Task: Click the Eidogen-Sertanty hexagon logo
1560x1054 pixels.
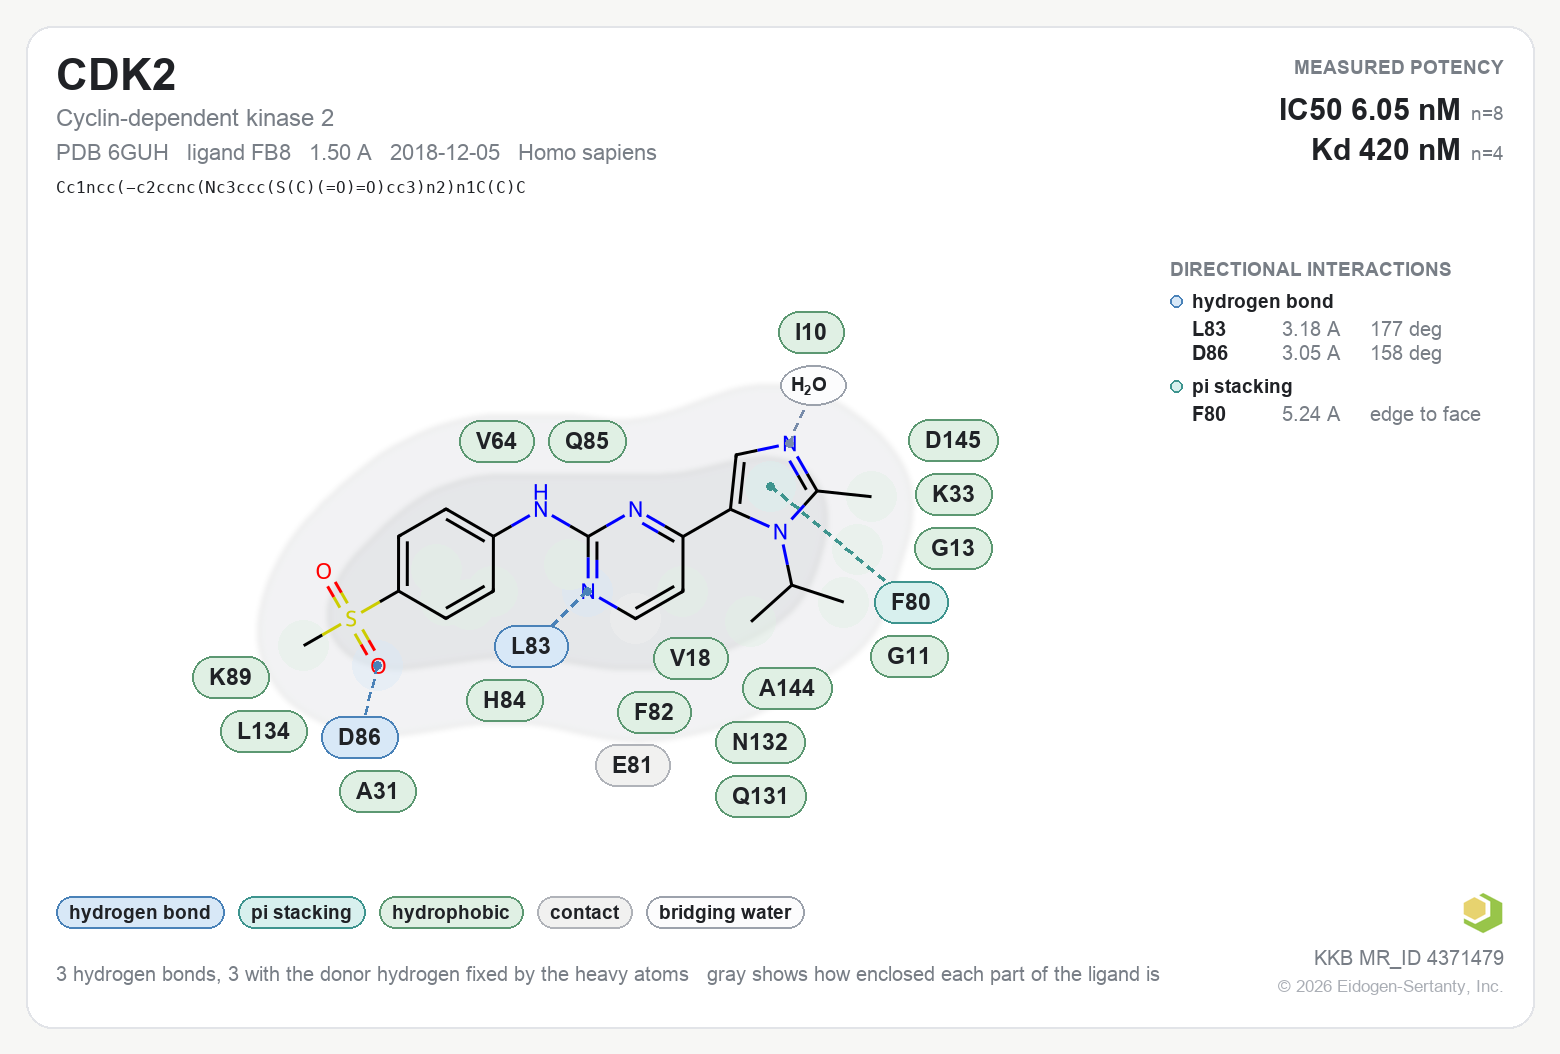Action: coord(1482,912)
